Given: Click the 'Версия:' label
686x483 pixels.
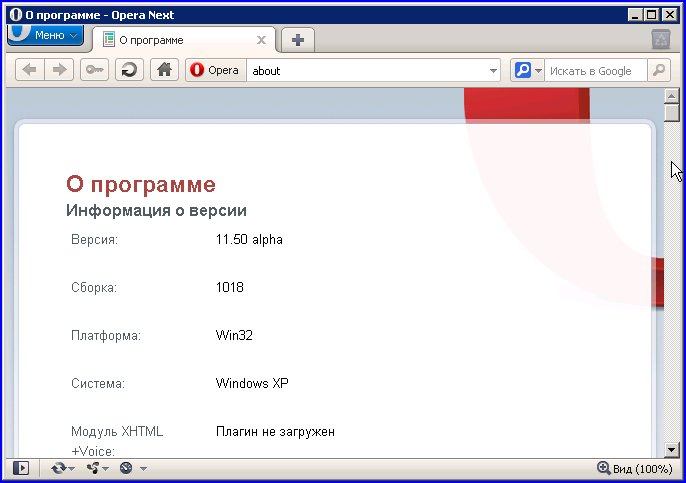Looking at the screenshot, I should coord(94,239).
